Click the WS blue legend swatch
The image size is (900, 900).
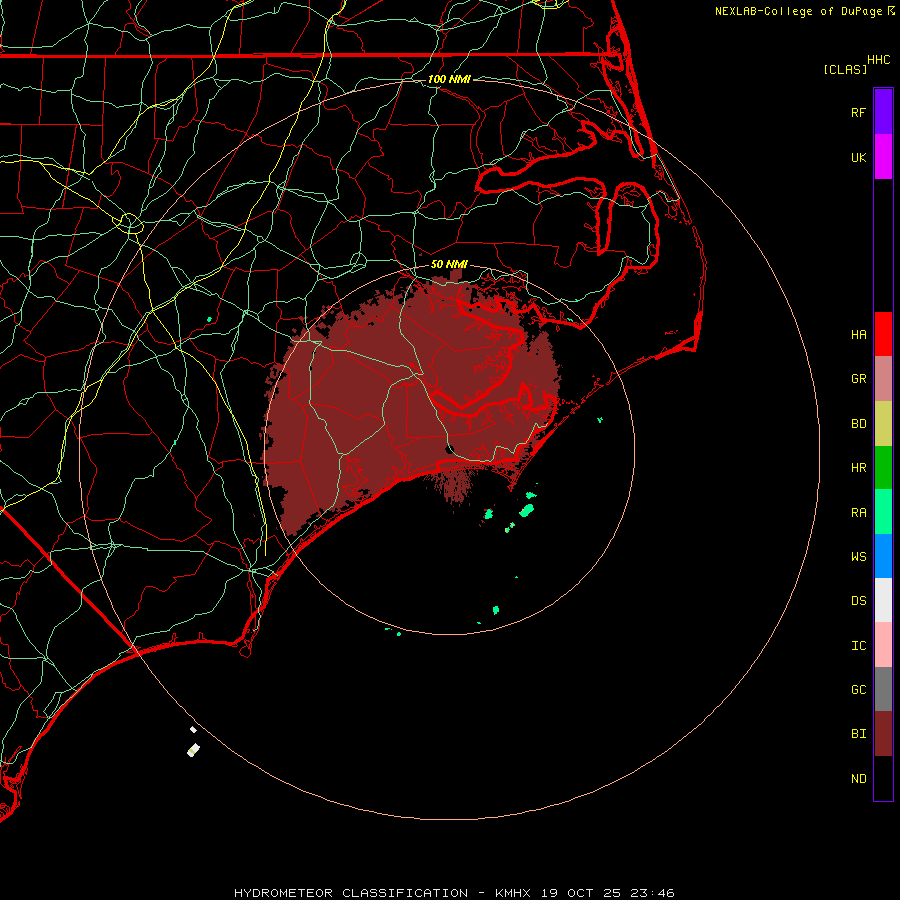(883, 556)
